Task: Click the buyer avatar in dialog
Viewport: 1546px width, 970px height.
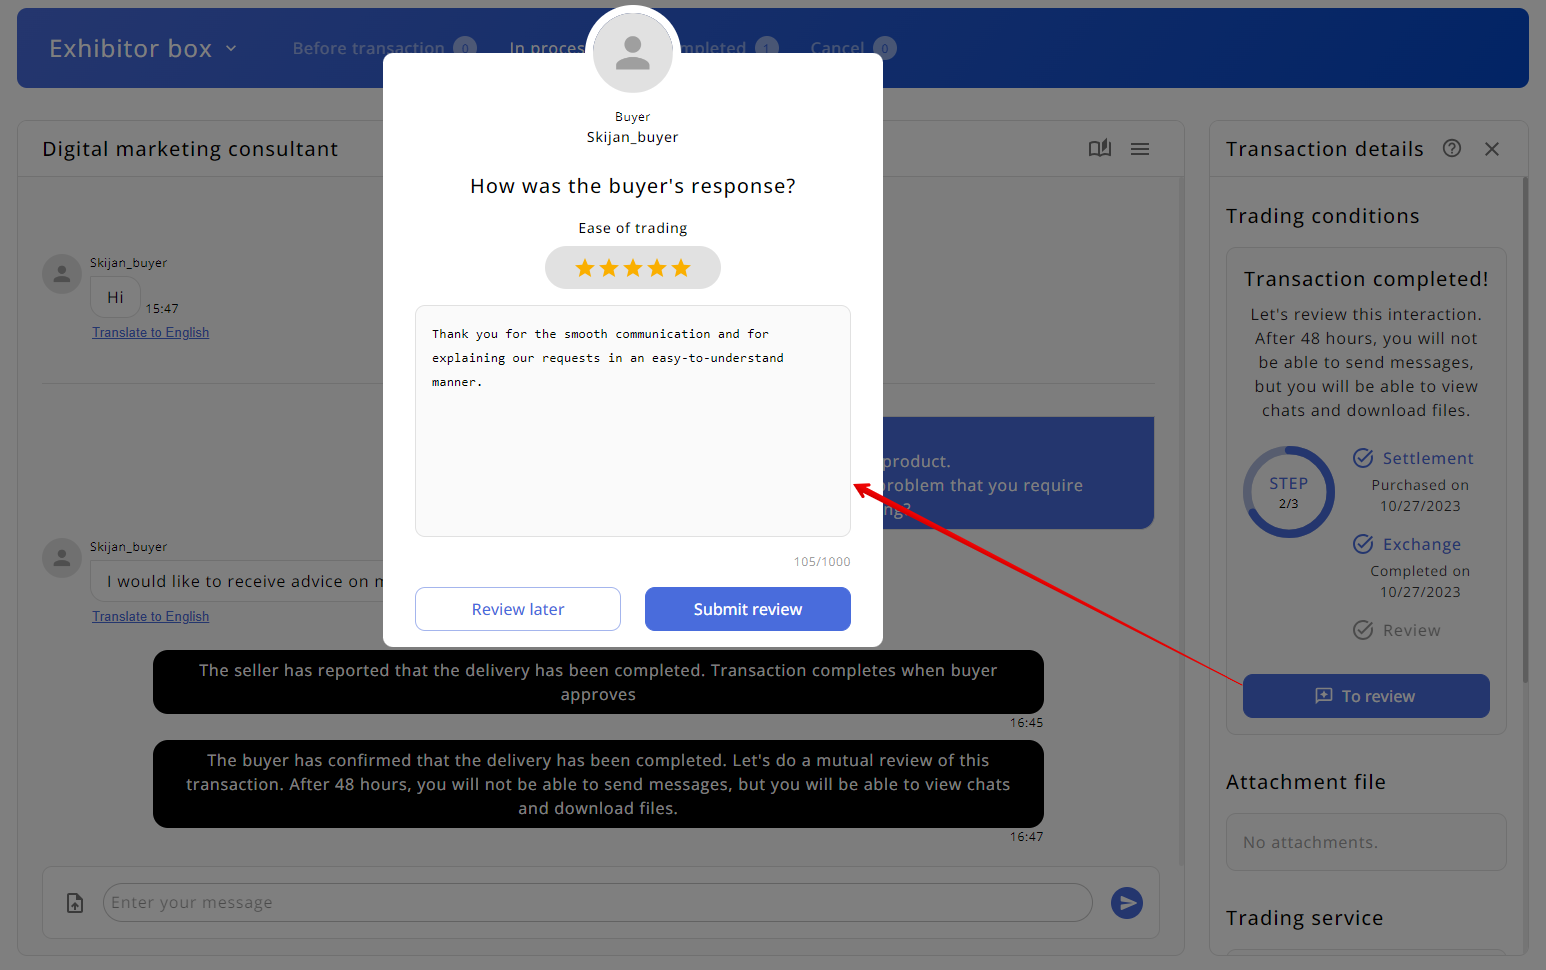Action: coord(633,53)
